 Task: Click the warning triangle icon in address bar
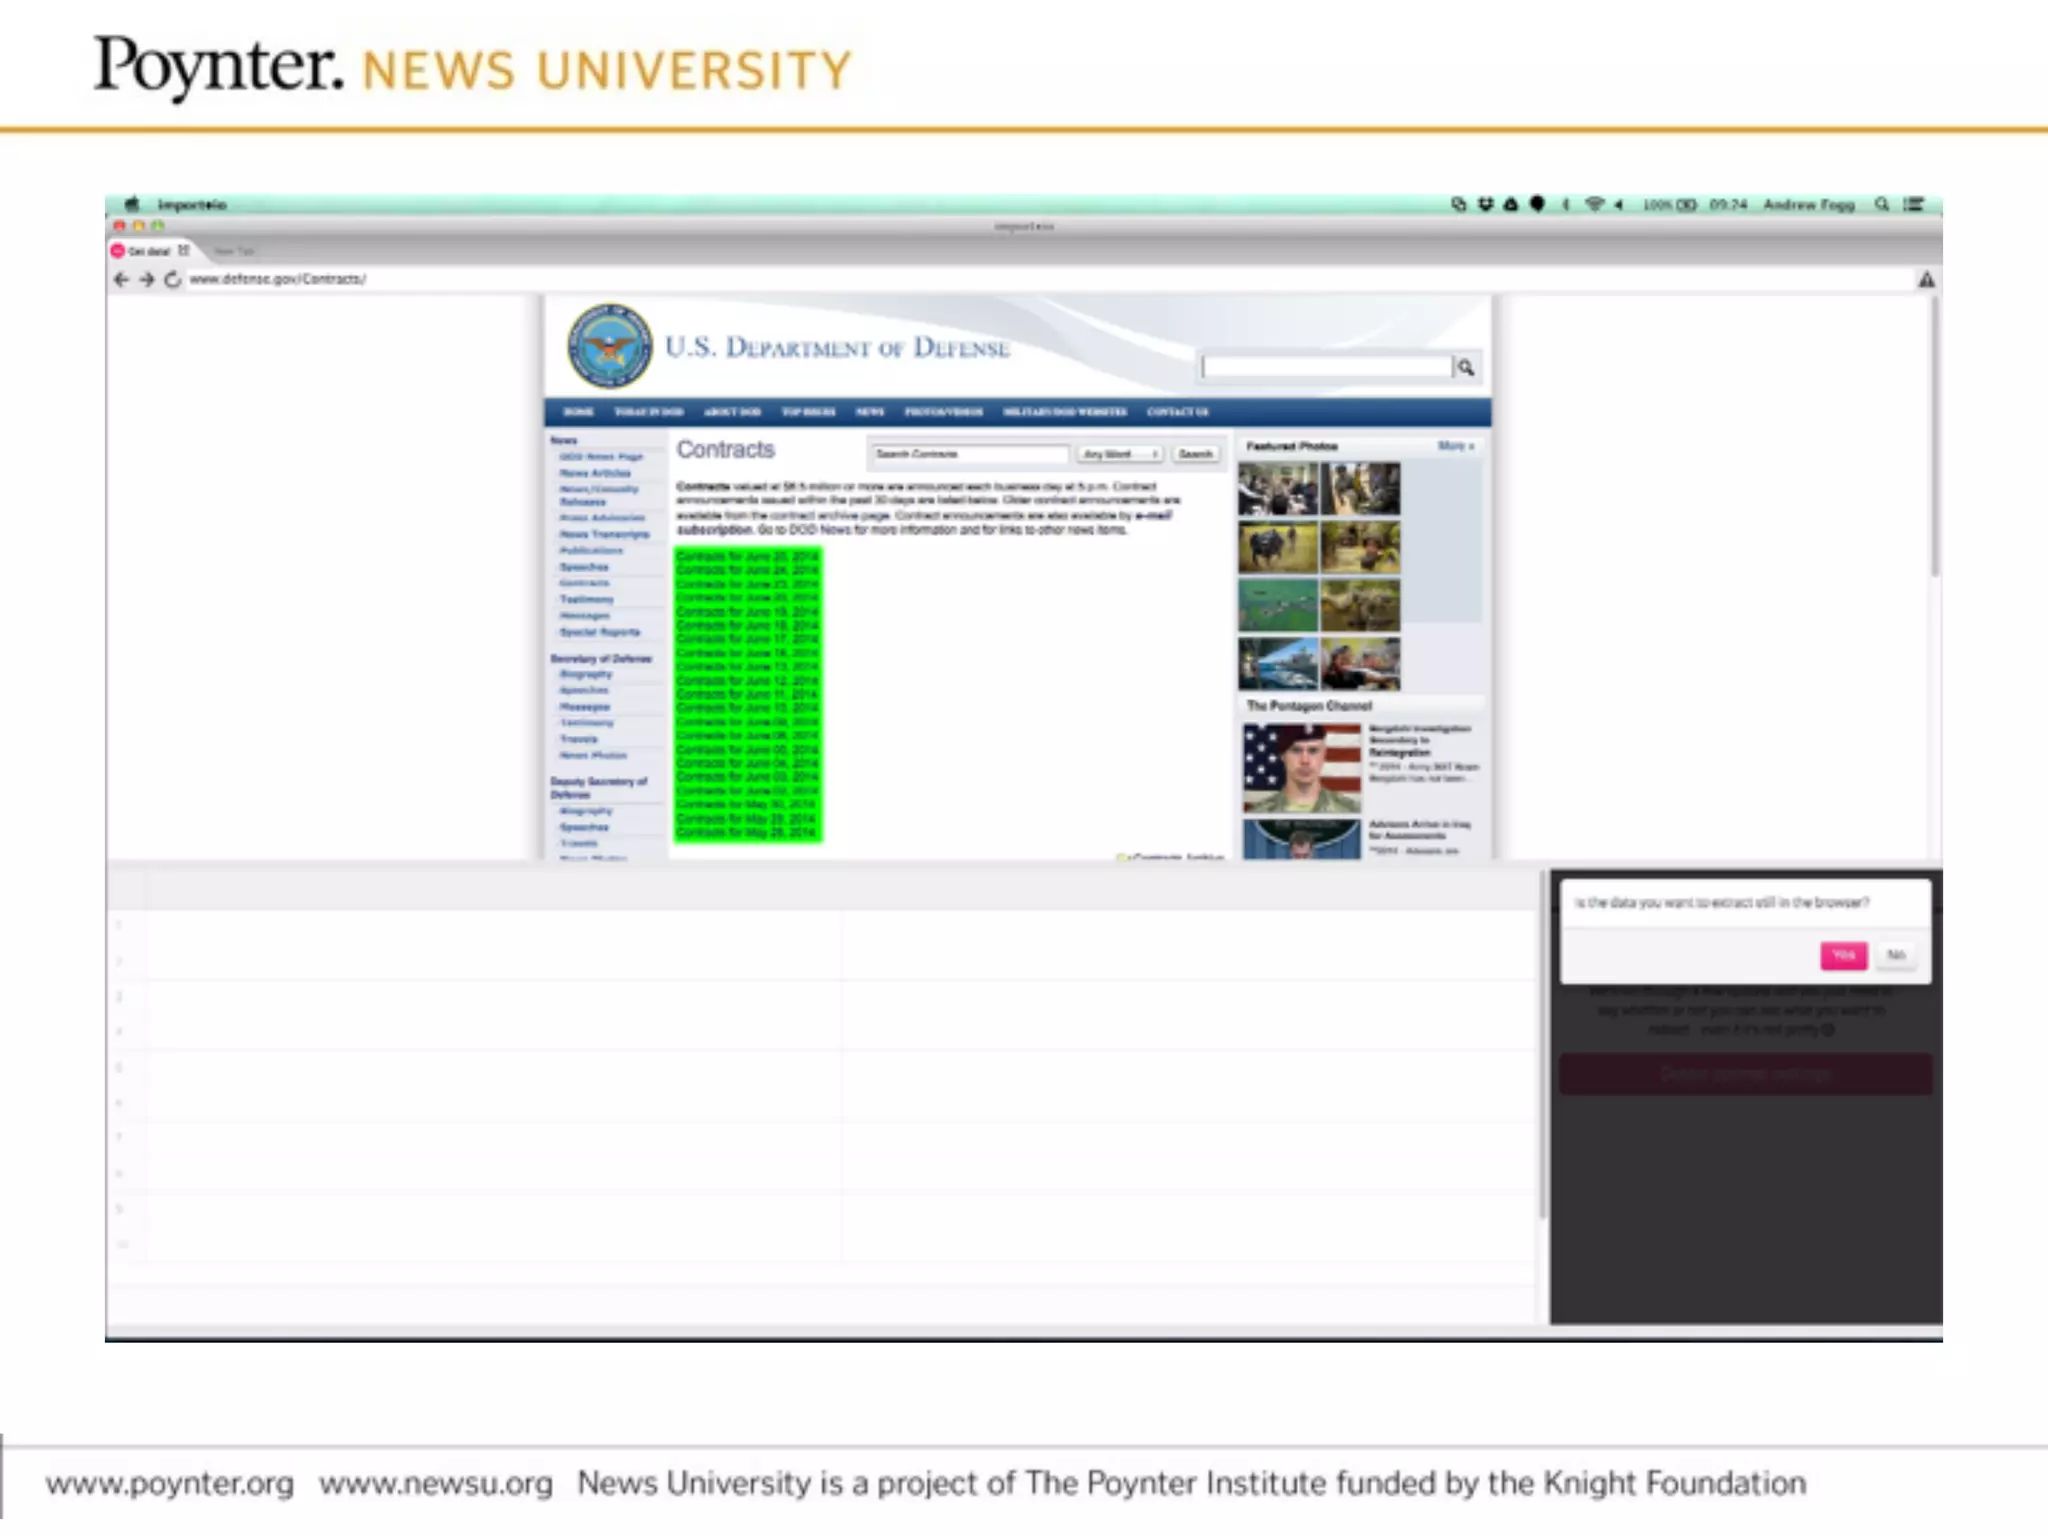pyautogui.click(x=1926, y=280)
